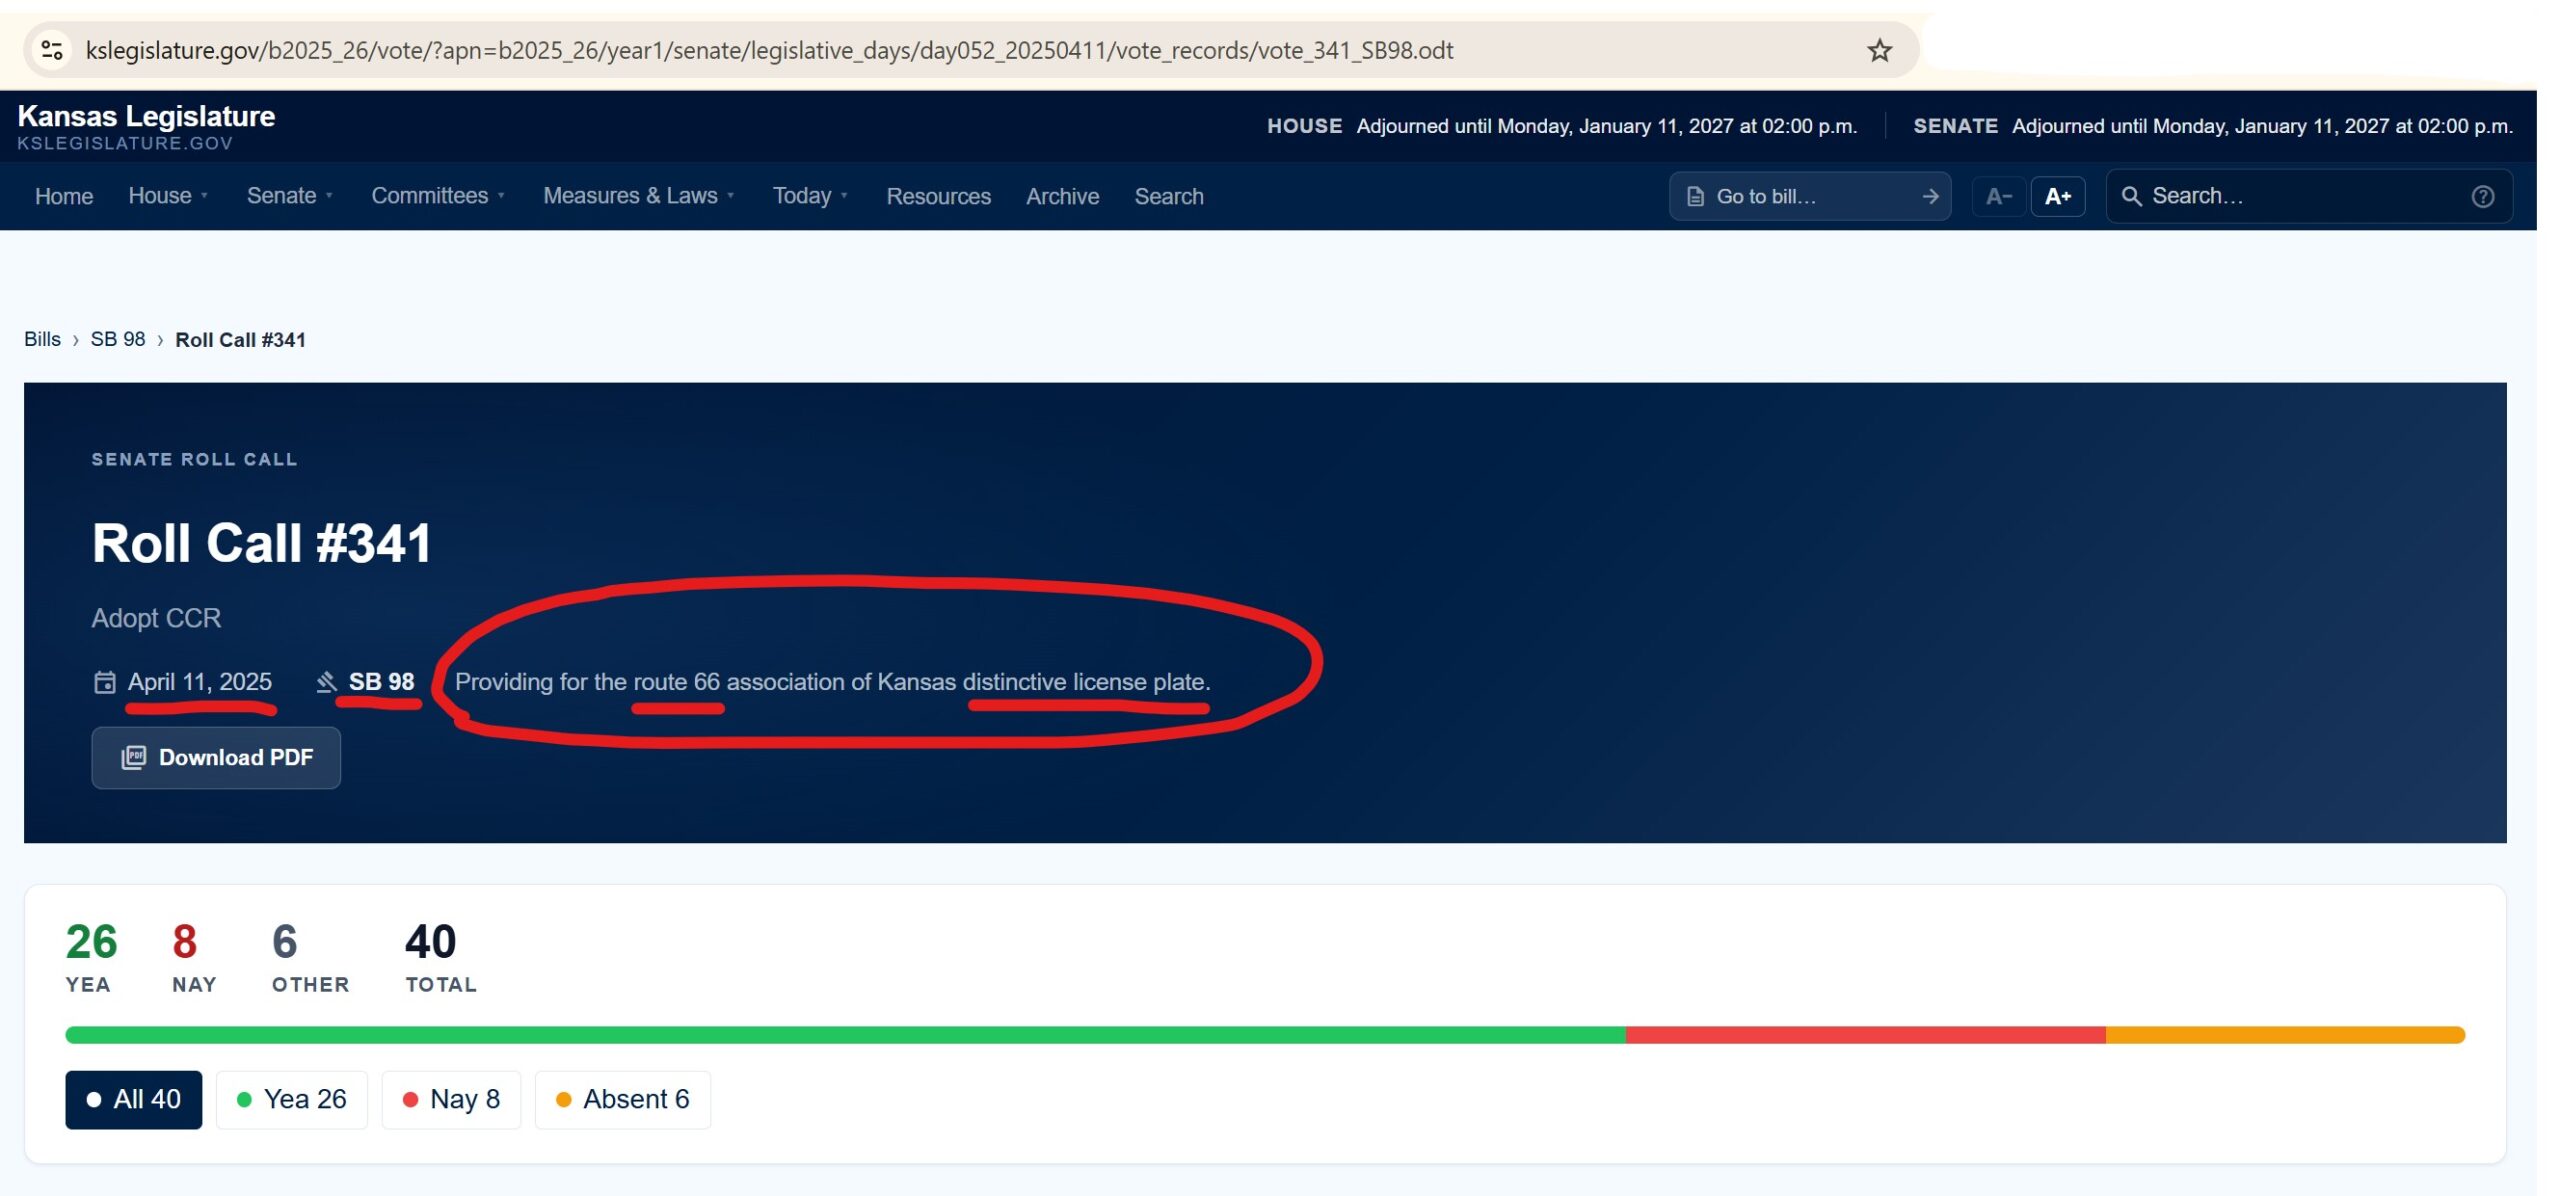Click the Search… input field
2560x1196 pixels.
coord(2309,197)
